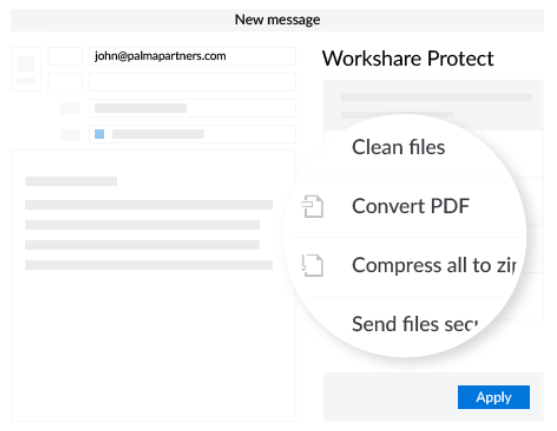Click the subject line input field
The width and height of the screenshot is (557, 431).
point(192,108)
